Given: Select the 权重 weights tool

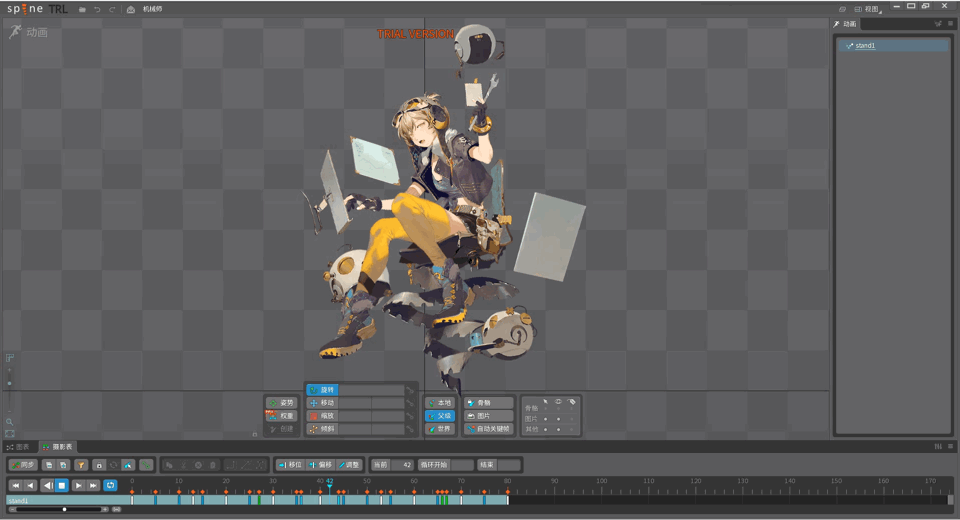Looking at the screenshot, I should 282,416.
